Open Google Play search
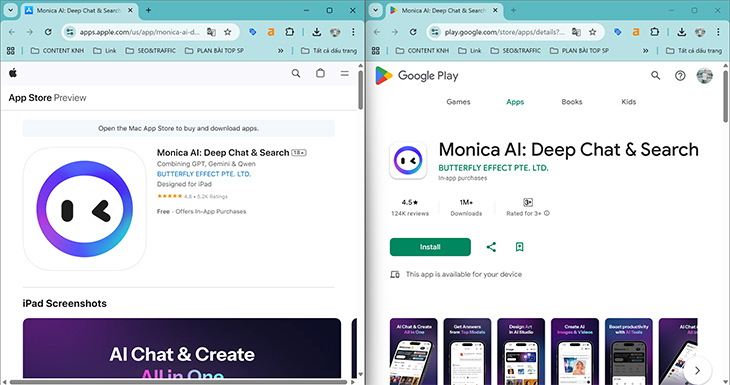The width and height of the screenshot is (730, 385). tap(656, 75)
